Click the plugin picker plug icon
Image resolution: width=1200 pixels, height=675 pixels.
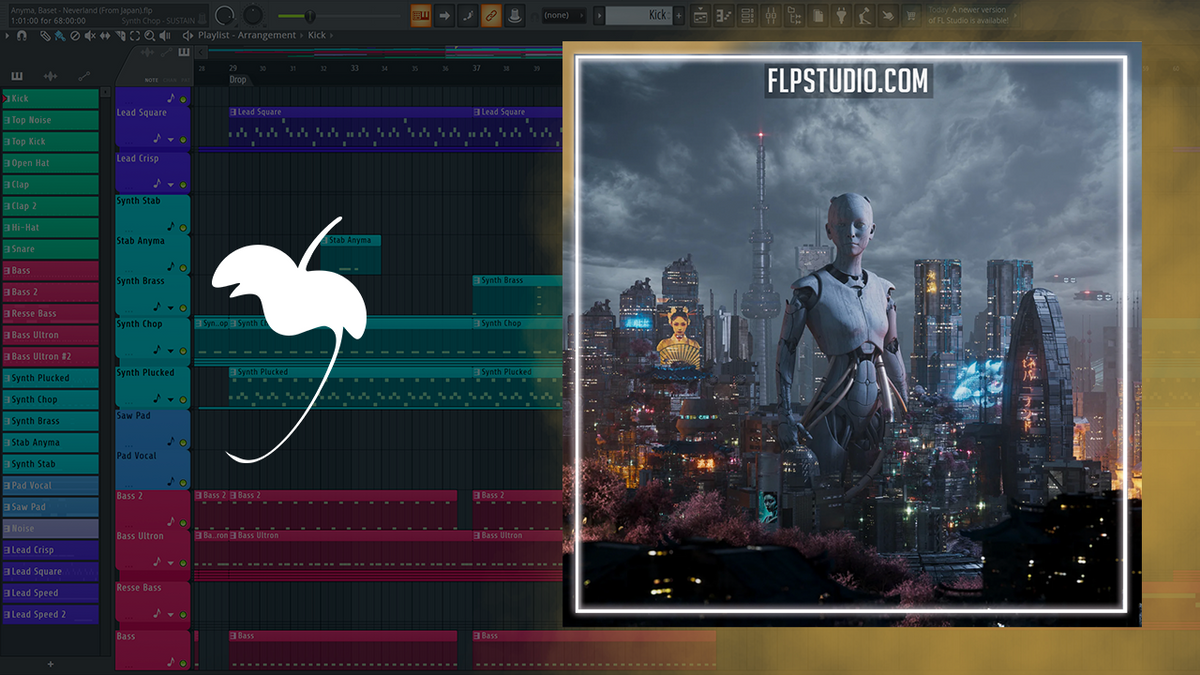tap(842, 15)
